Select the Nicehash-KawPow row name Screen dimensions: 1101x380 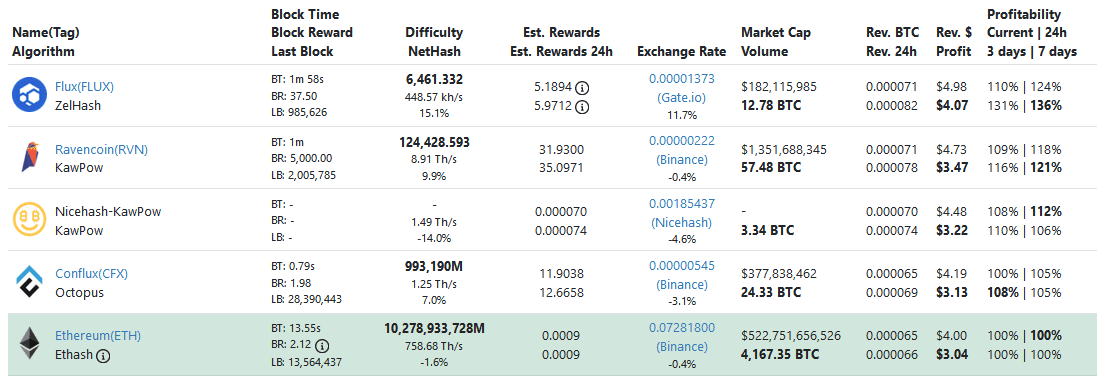pyautogui.click(x=108, y=211)
